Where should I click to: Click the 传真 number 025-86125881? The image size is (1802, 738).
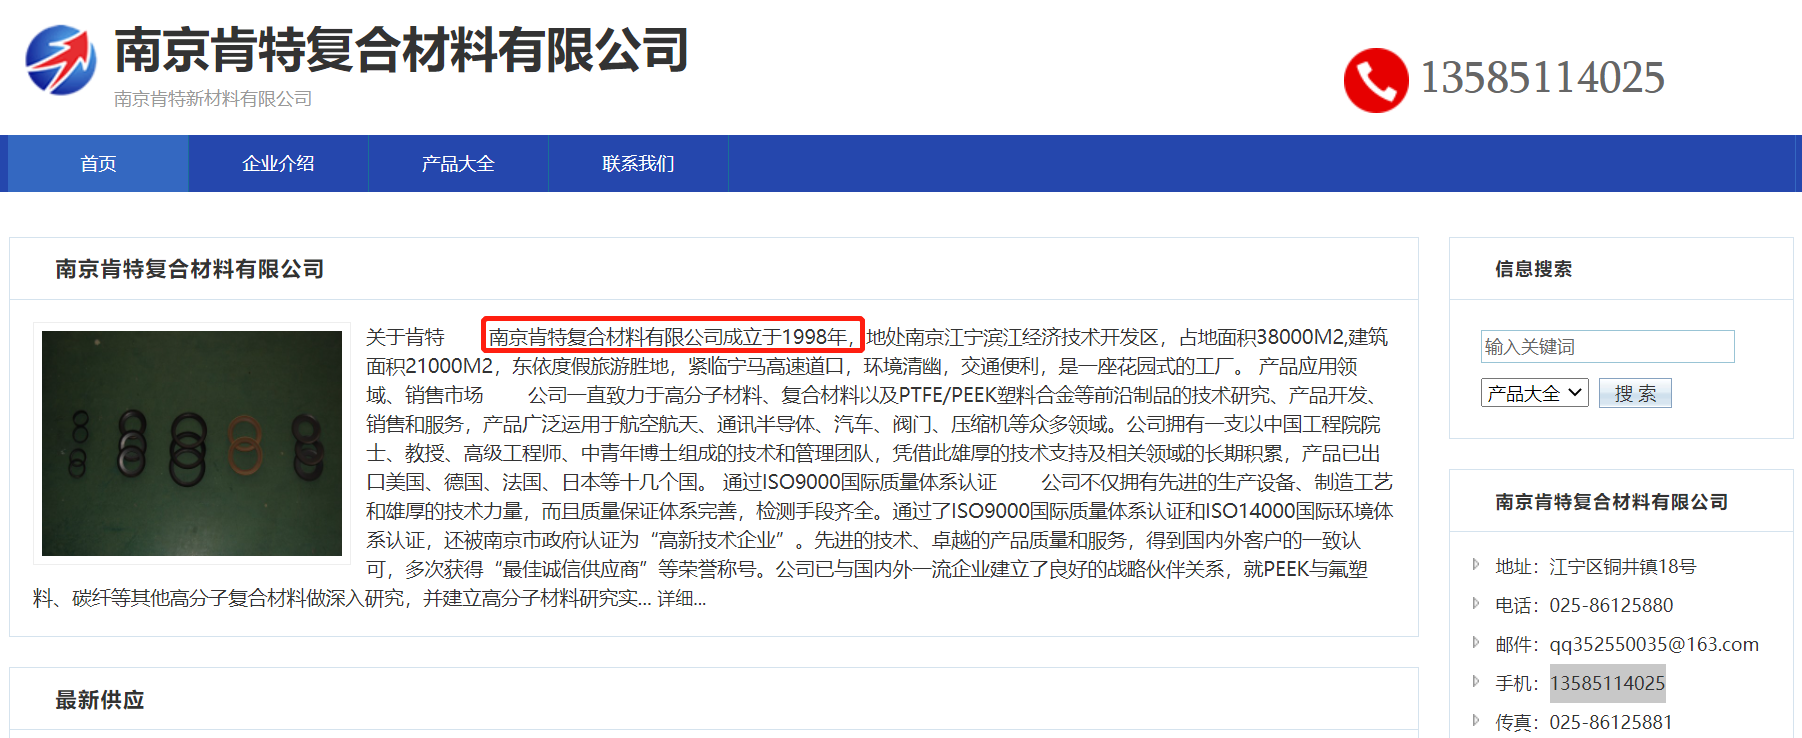pyautogui.click(x=1611, y=723)
